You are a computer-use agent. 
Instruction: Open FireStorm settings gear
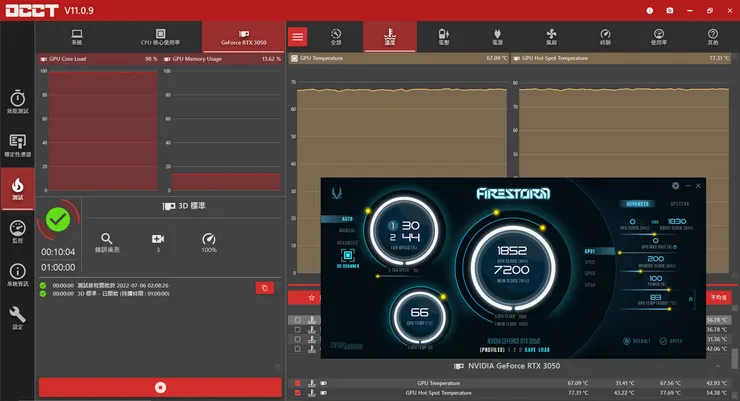(x=675, y=186)
